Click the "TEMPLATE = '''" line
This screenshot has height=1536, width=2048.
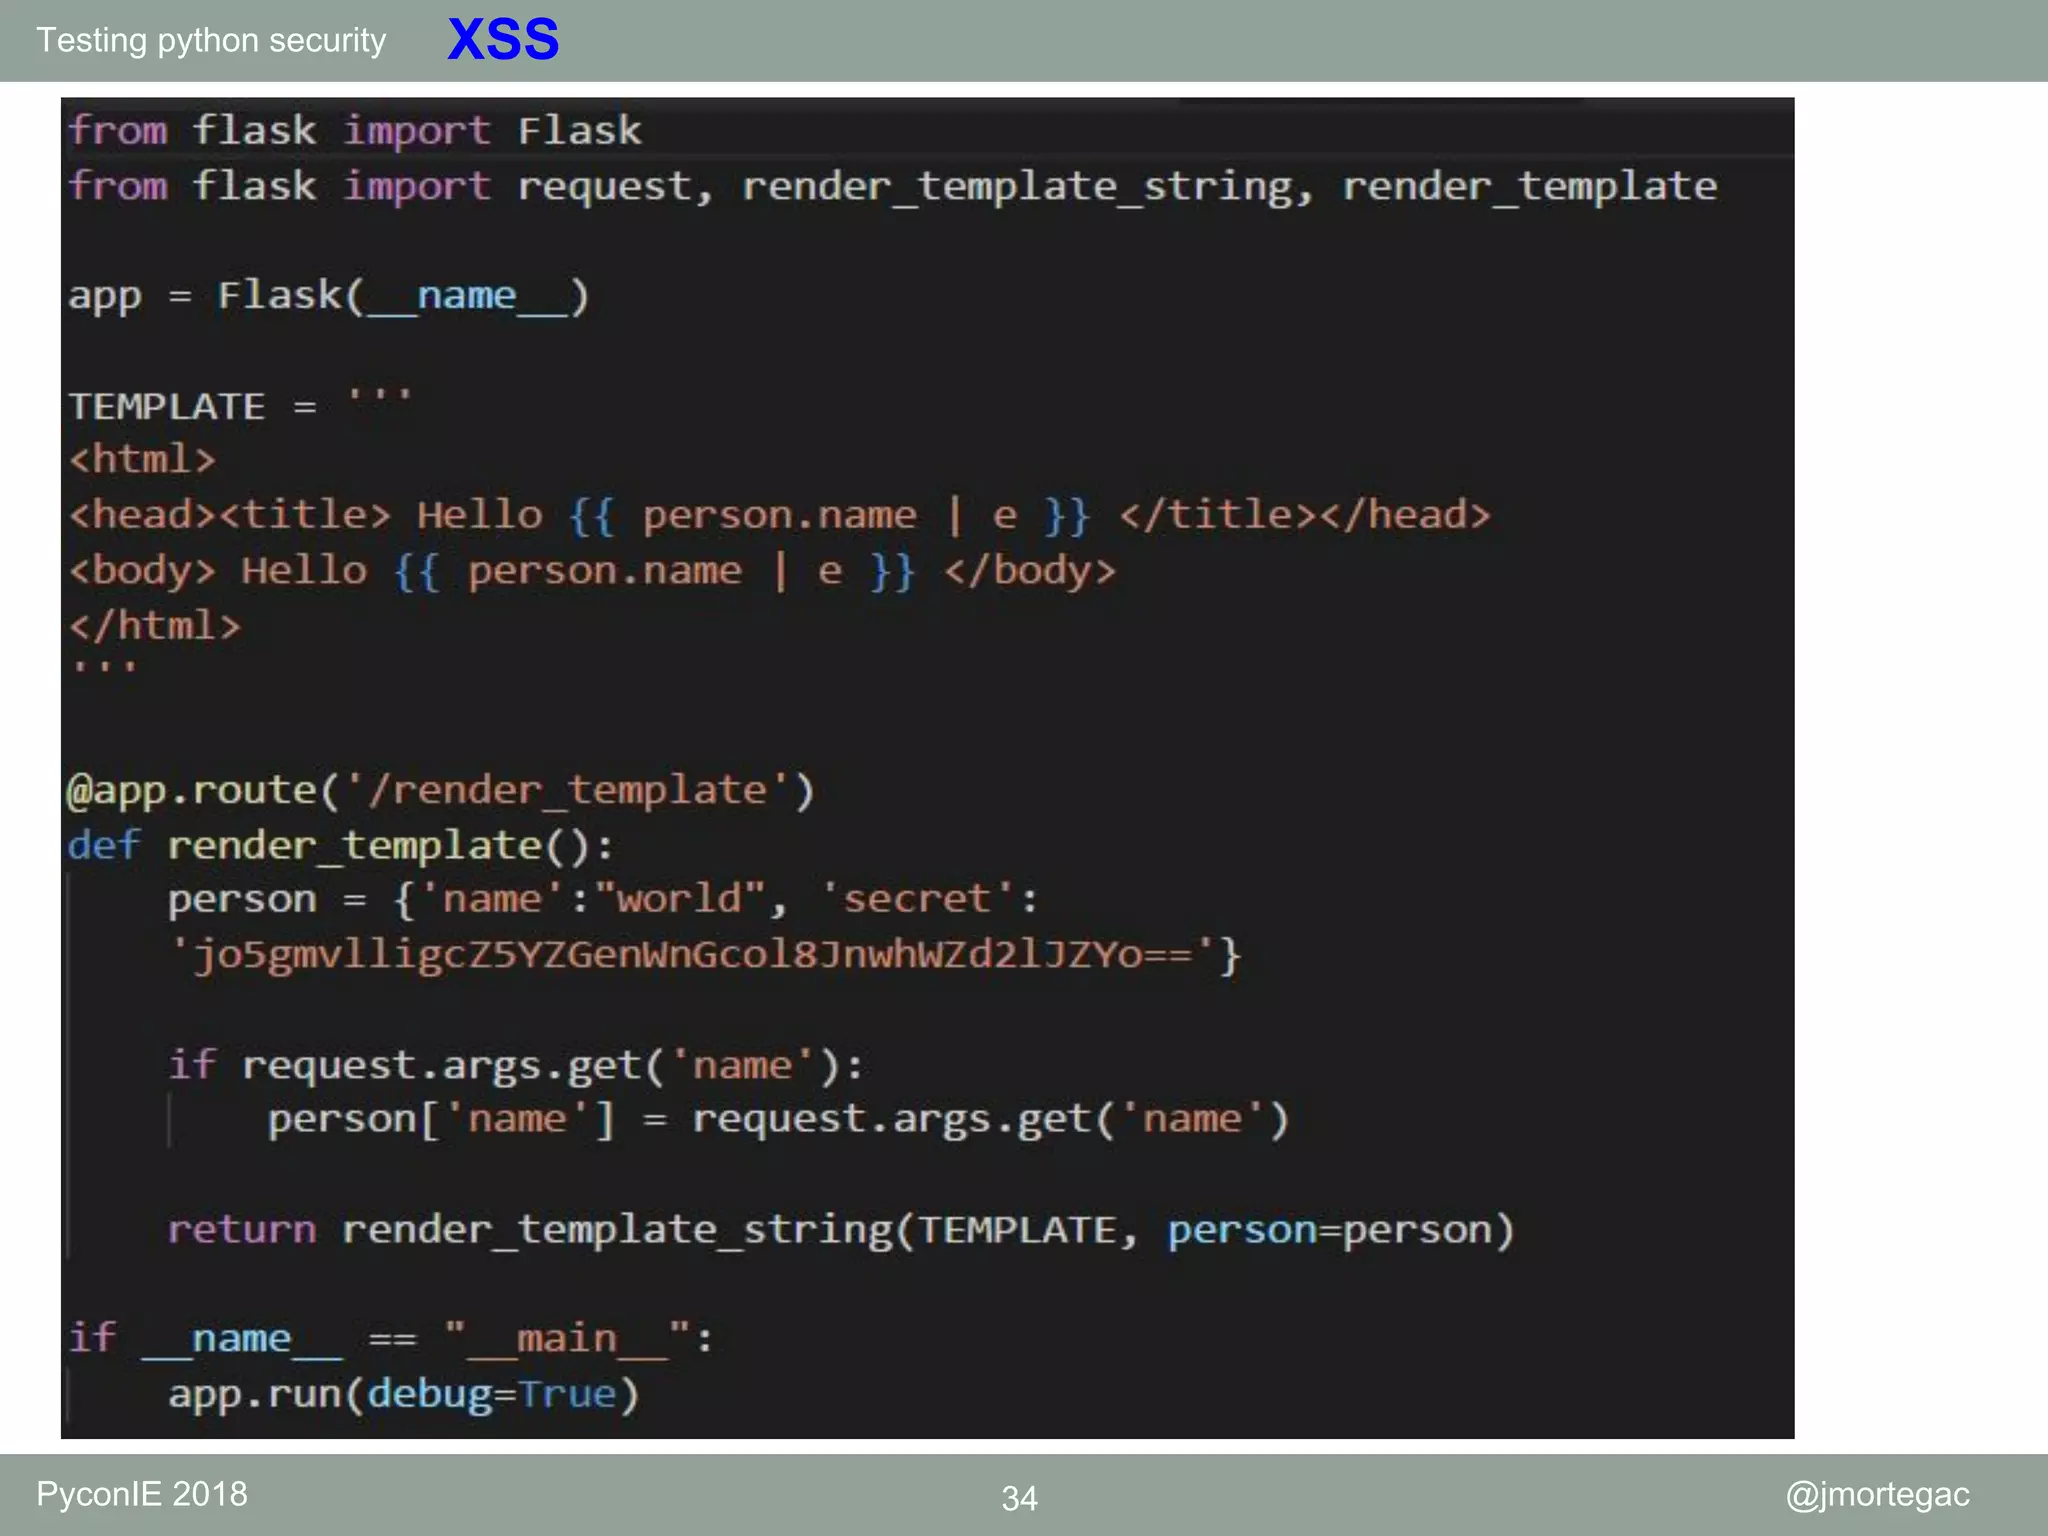tap(240, 405)
